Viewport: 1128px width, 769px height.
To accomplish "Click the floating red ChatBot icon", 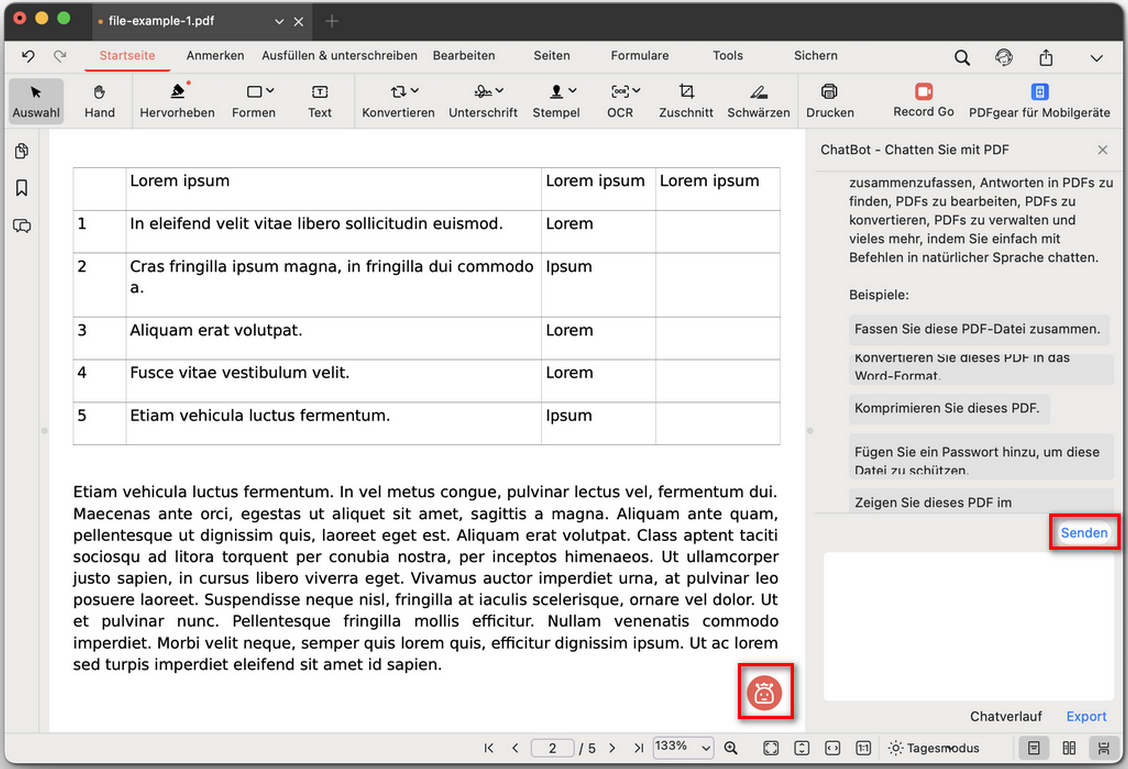I will pyautogui.click(x=765, y=692).
